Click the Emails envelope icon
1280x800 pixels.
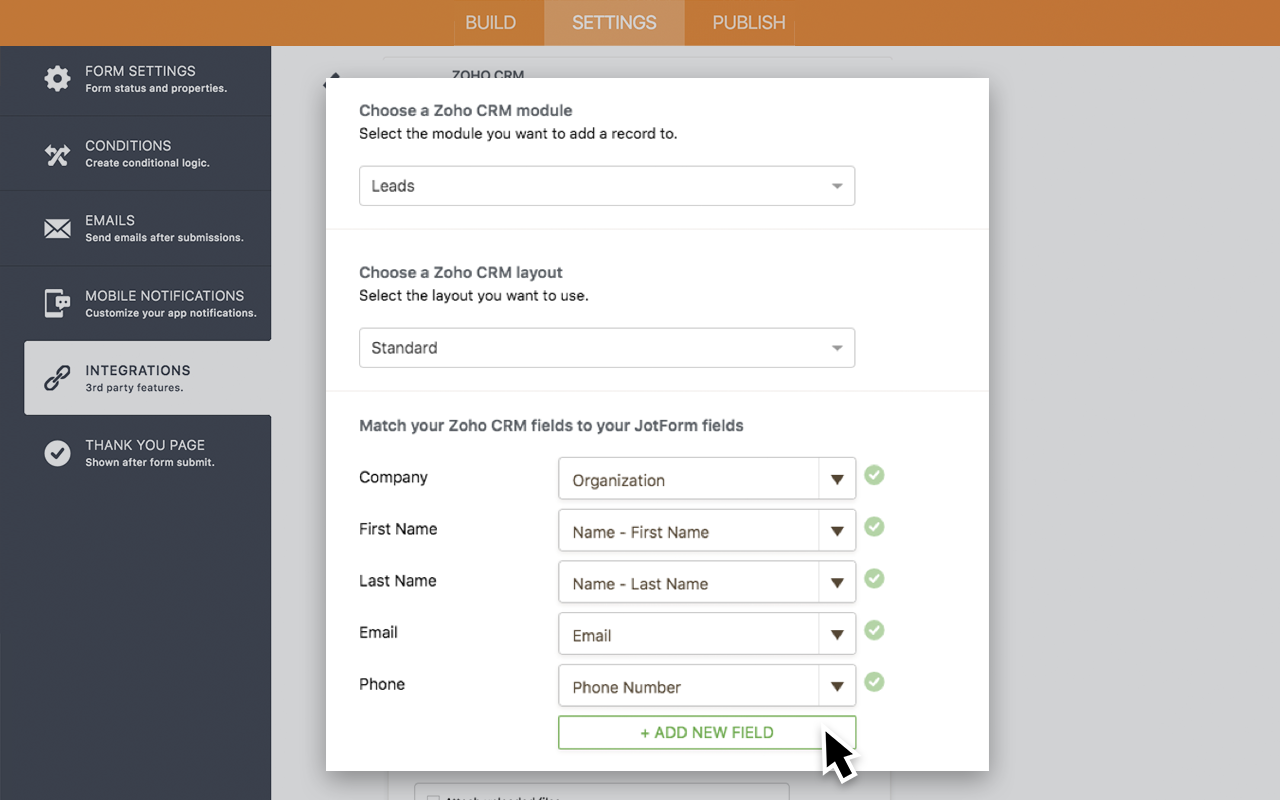(x=58, y=229)
